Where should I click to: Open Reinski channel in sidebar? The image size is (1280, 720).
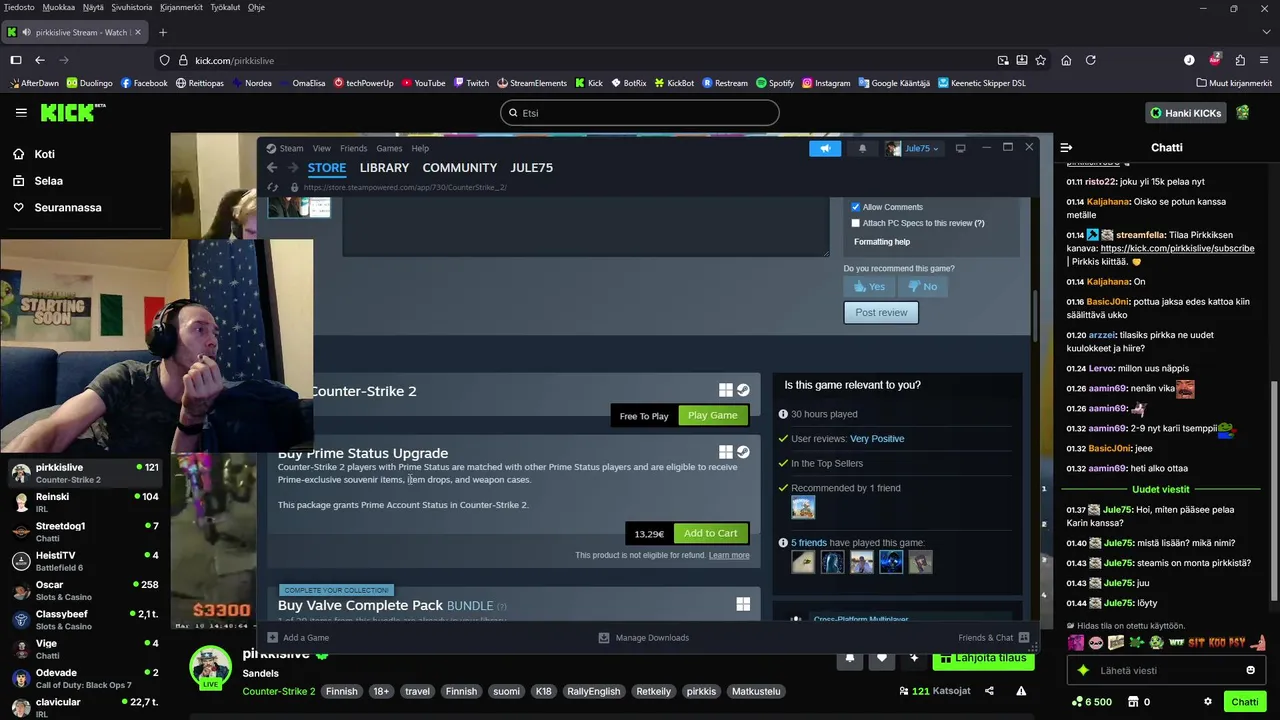coord(85,502)
